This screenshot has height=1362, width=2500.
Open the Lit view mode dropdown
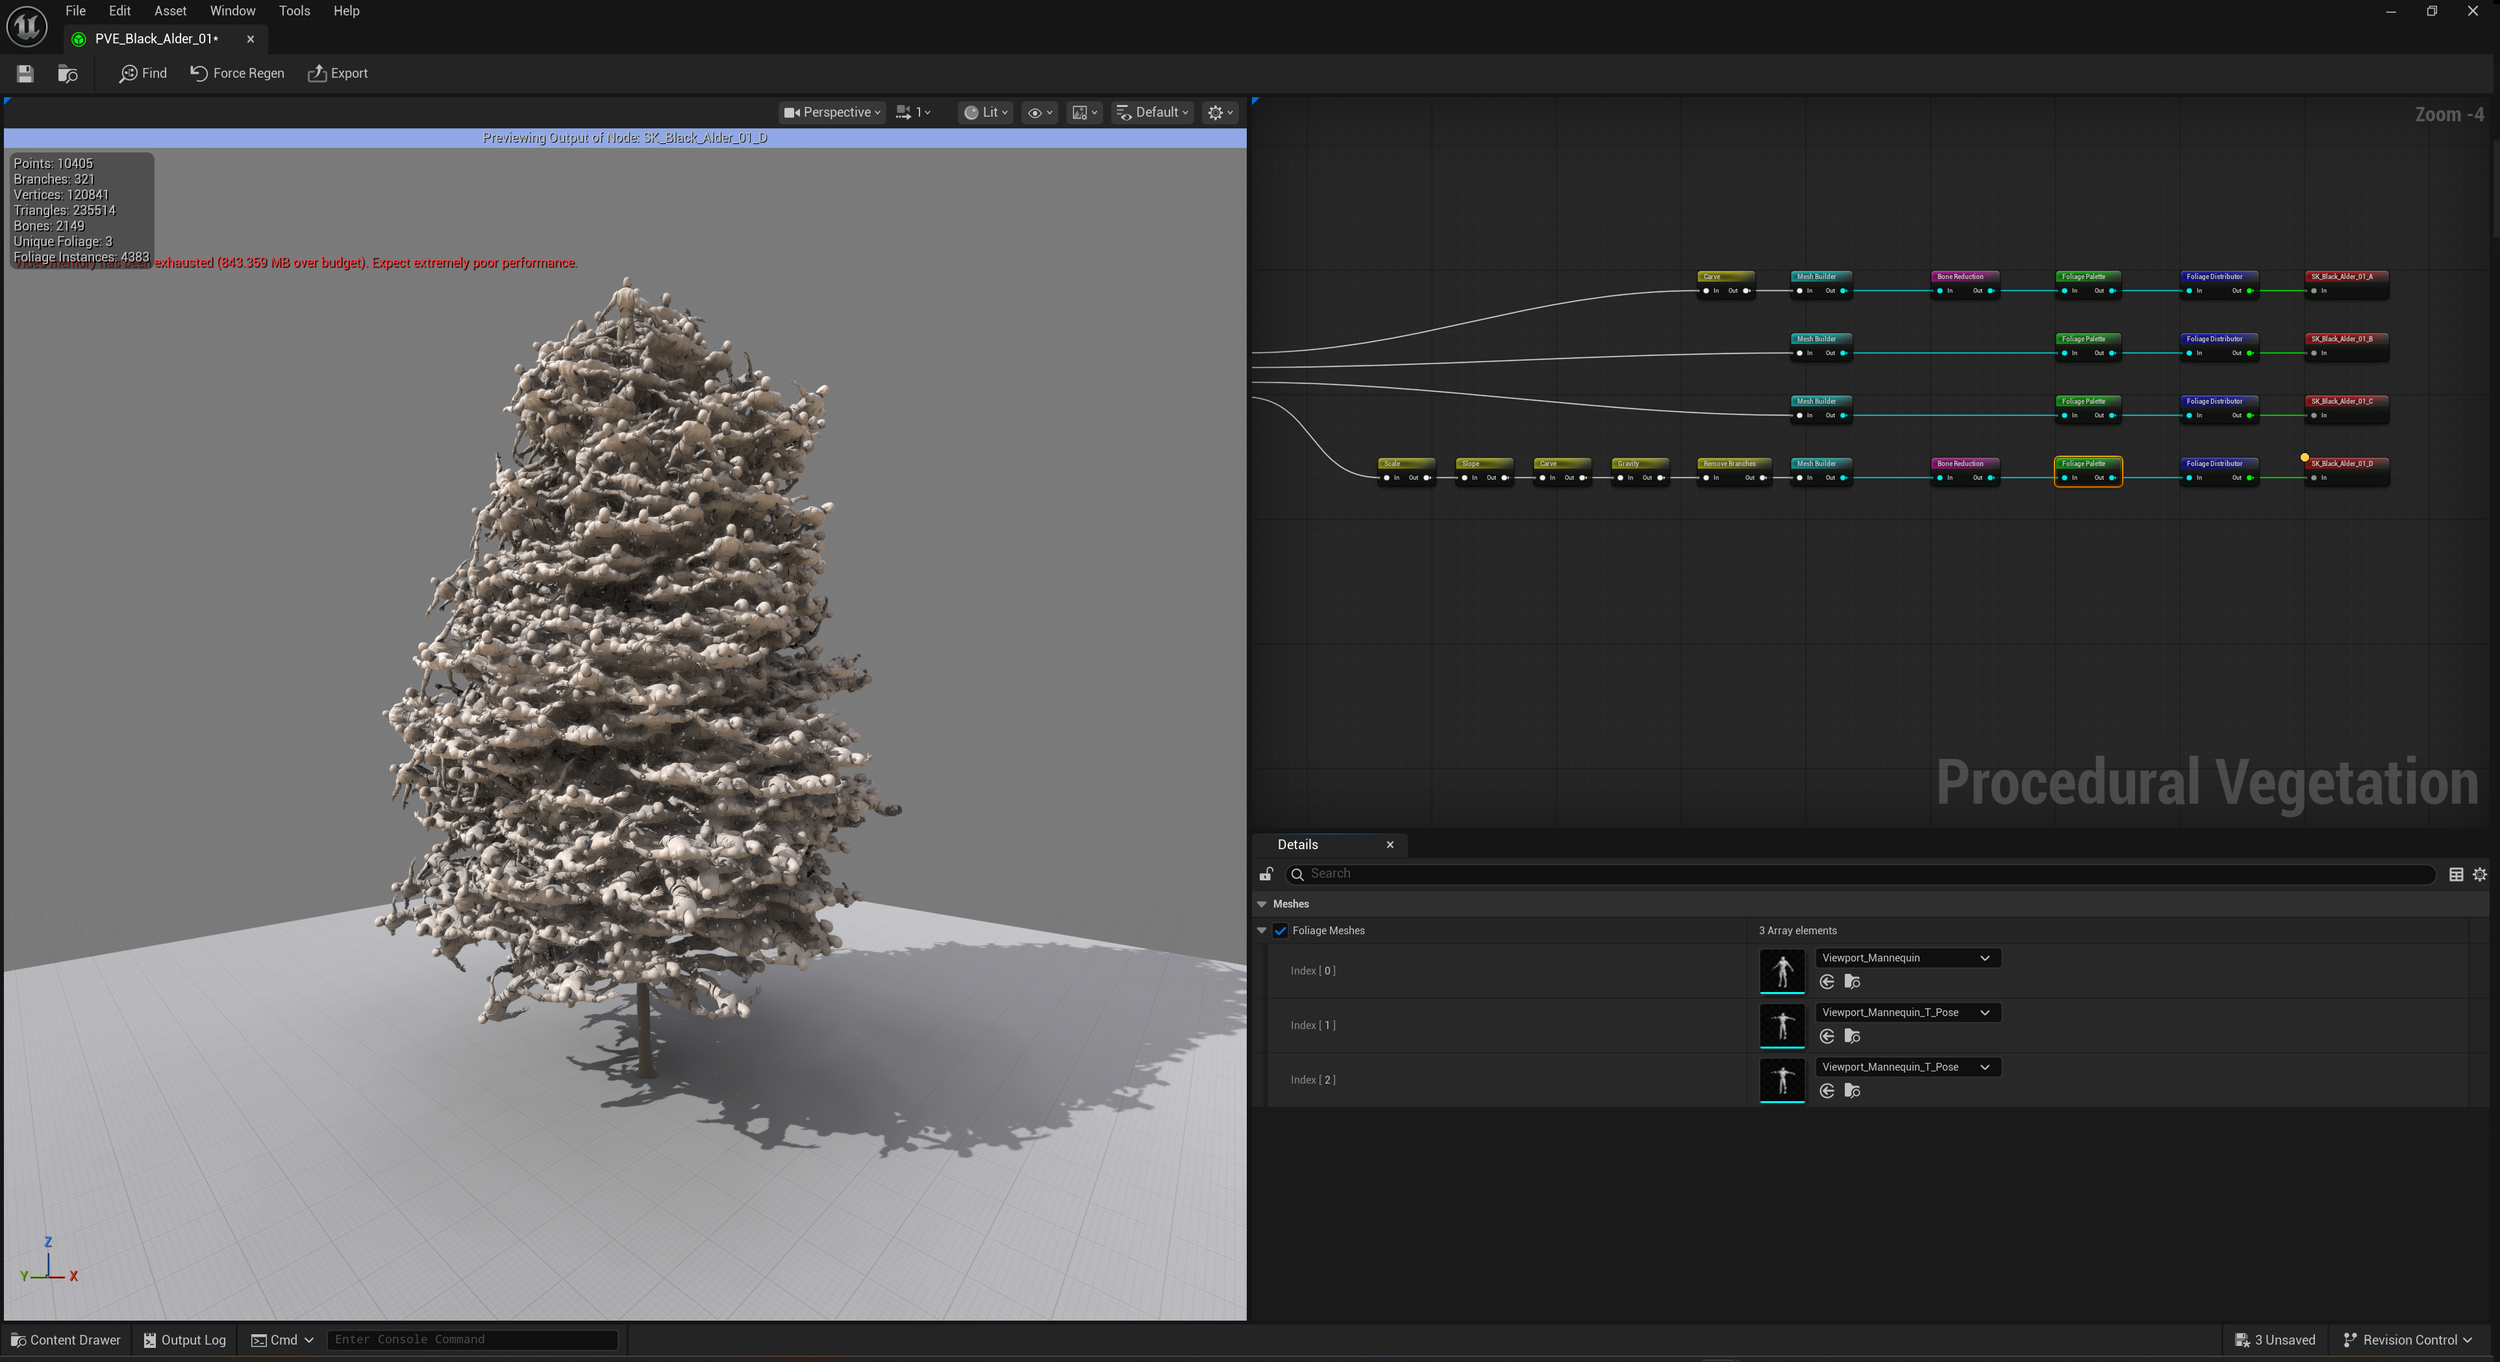986,113
